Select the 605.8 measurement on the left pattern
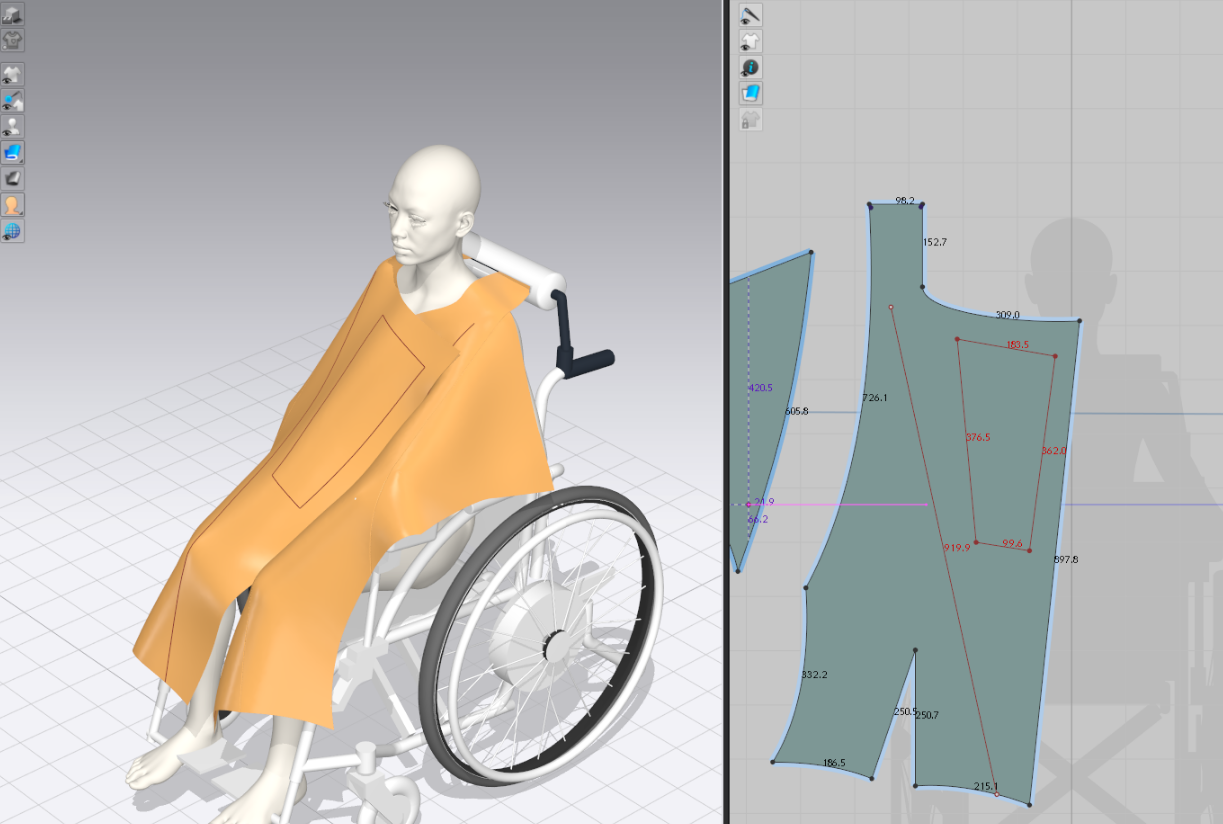This screenshot has height=824, width=1223. click(x=797, y=411)
